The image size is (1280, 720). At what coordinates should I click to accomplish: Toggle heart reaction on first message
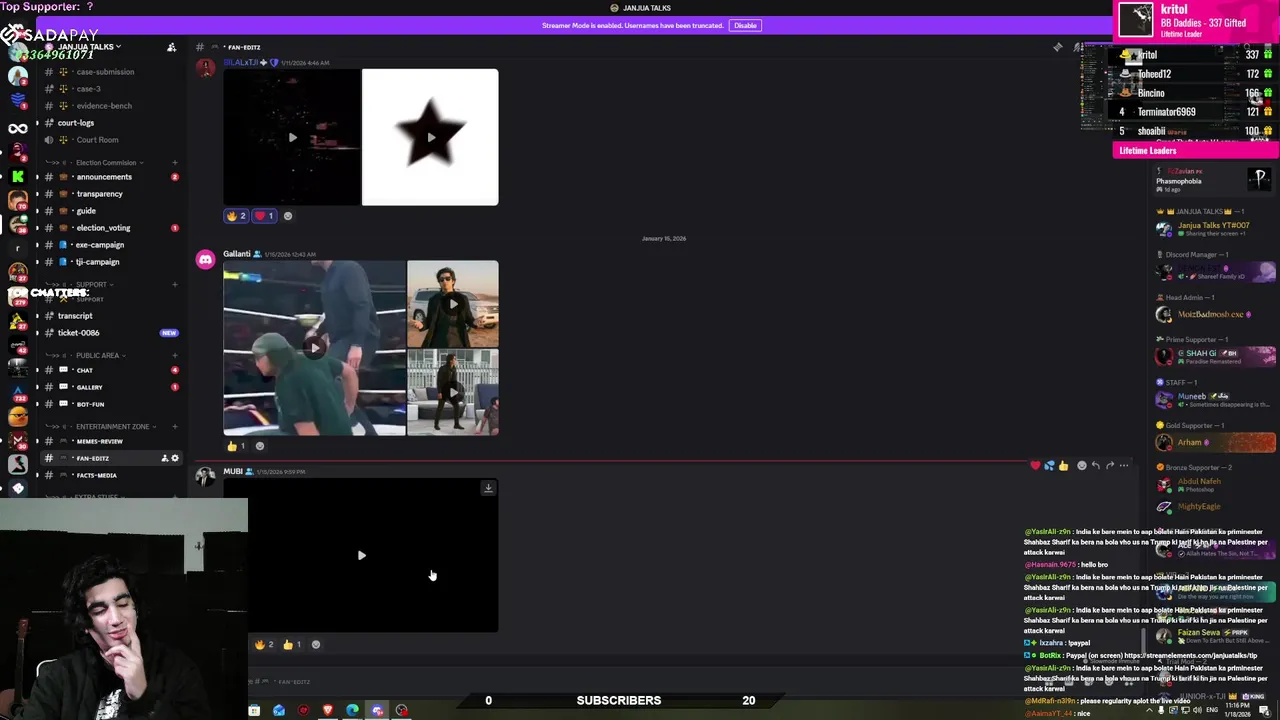tap(264, 216)
